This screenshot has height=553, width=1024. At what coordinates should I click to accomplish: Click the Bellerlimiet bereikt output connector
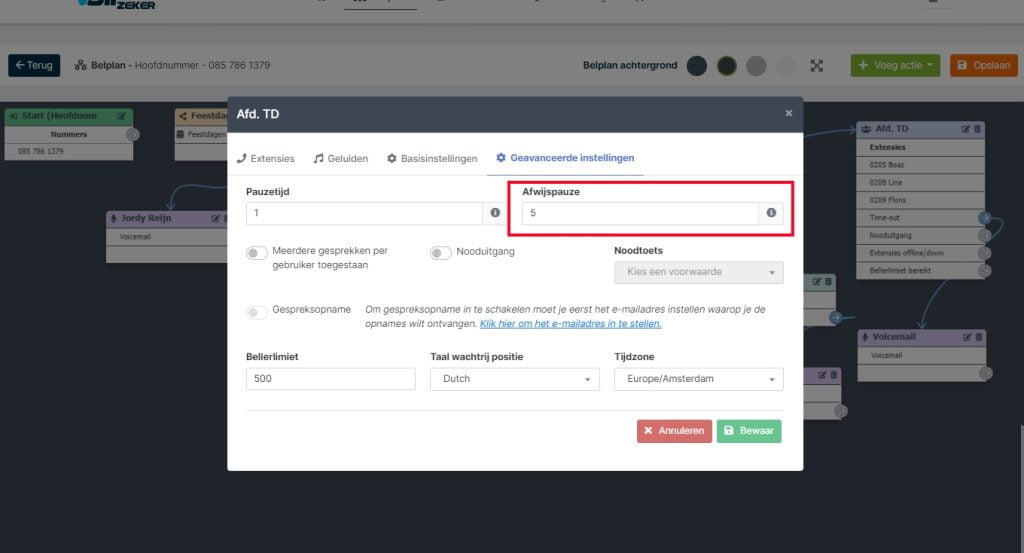point(984,270)
